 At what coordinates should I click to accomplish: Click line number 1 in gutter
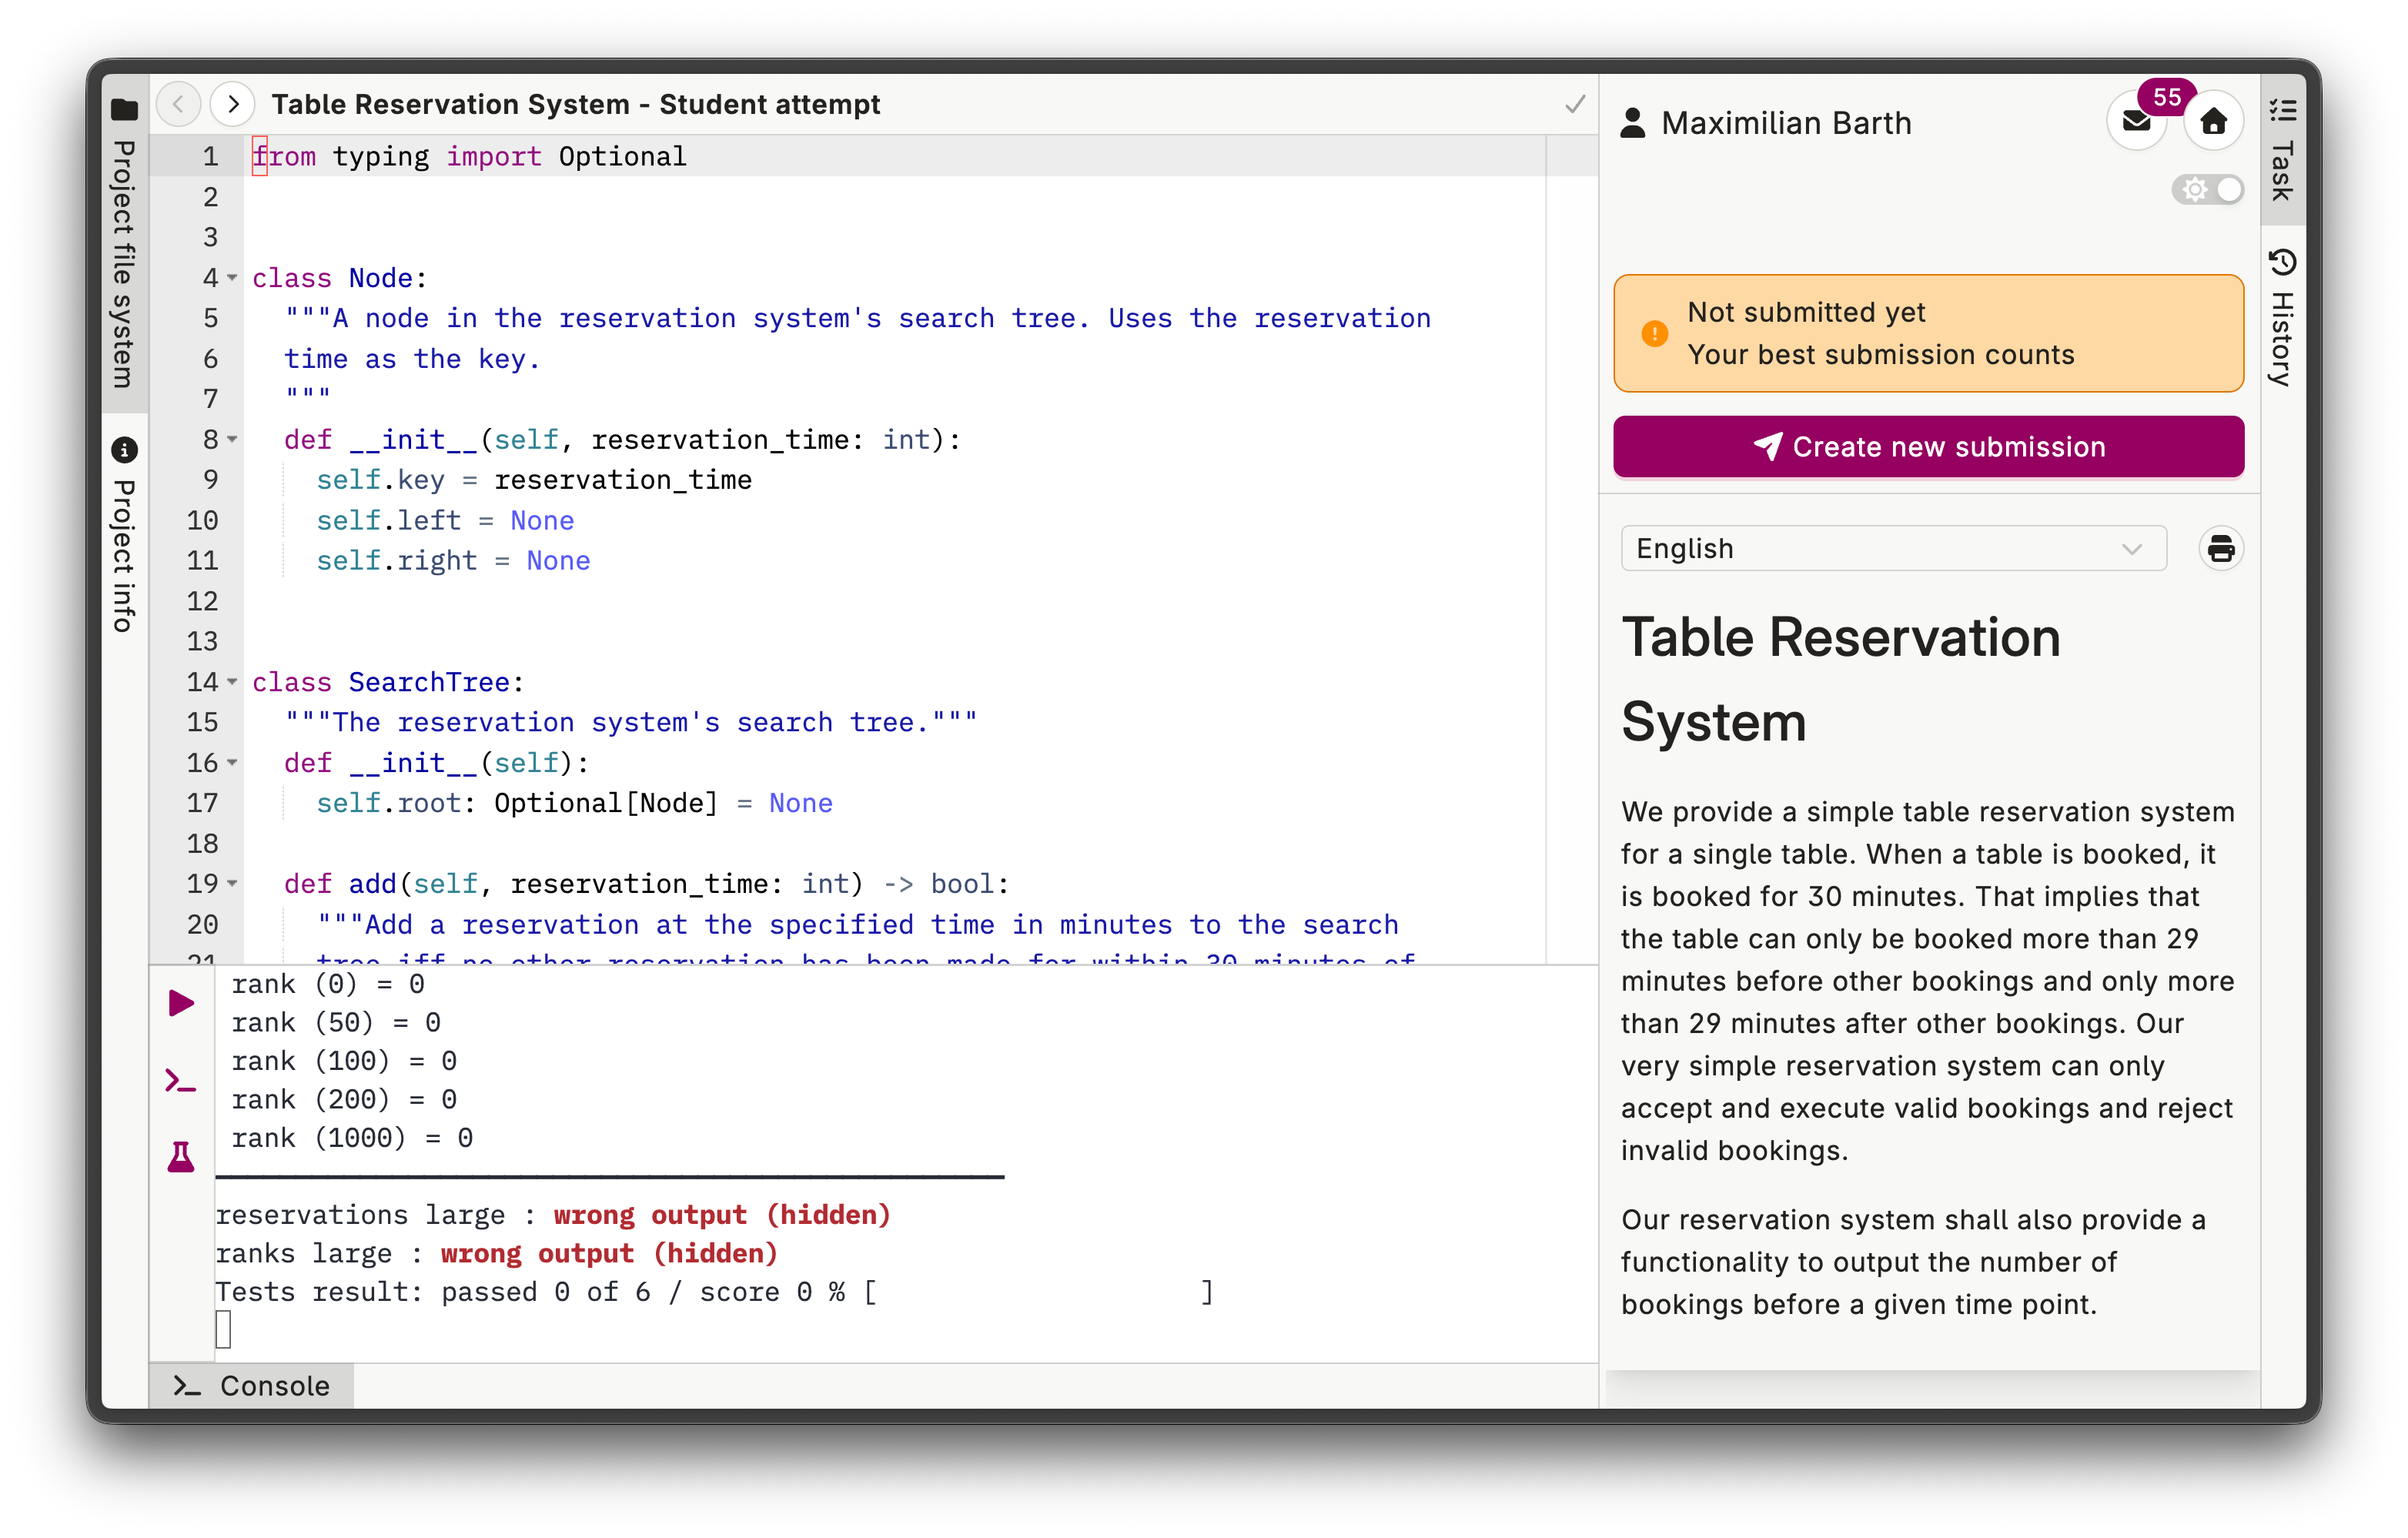click(x=210, y=156)
